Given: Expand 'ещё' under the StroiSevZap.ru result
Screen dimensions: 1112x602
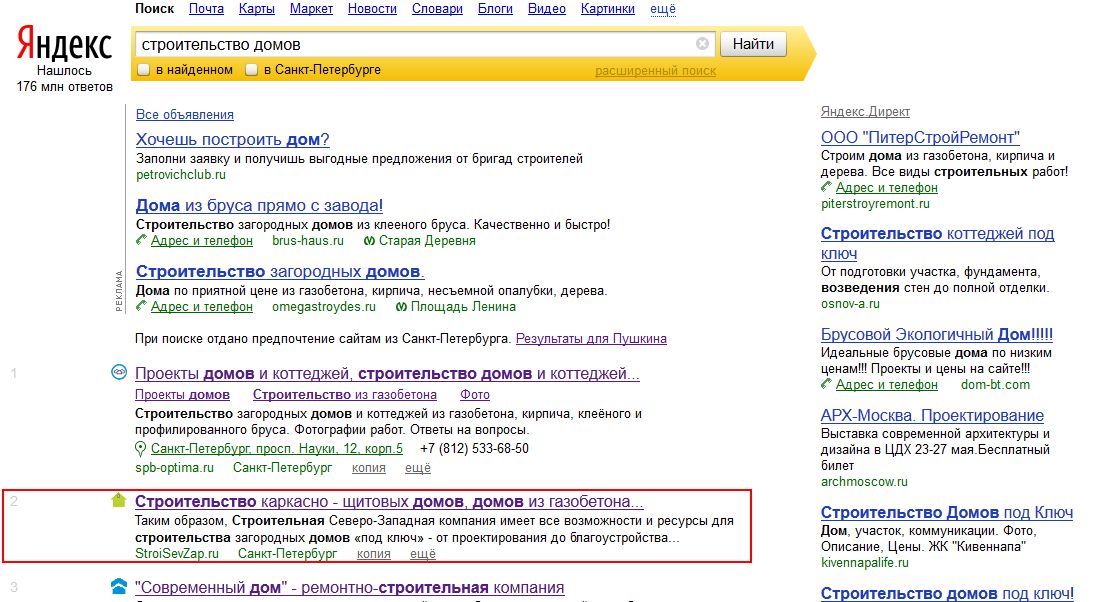Looking at the screenshot, I should 423,554.
